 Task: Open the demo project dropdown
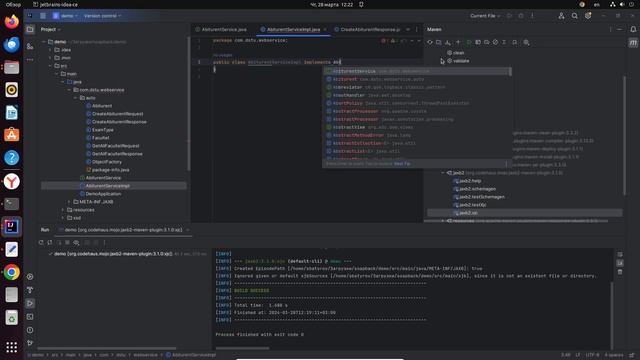65,16
